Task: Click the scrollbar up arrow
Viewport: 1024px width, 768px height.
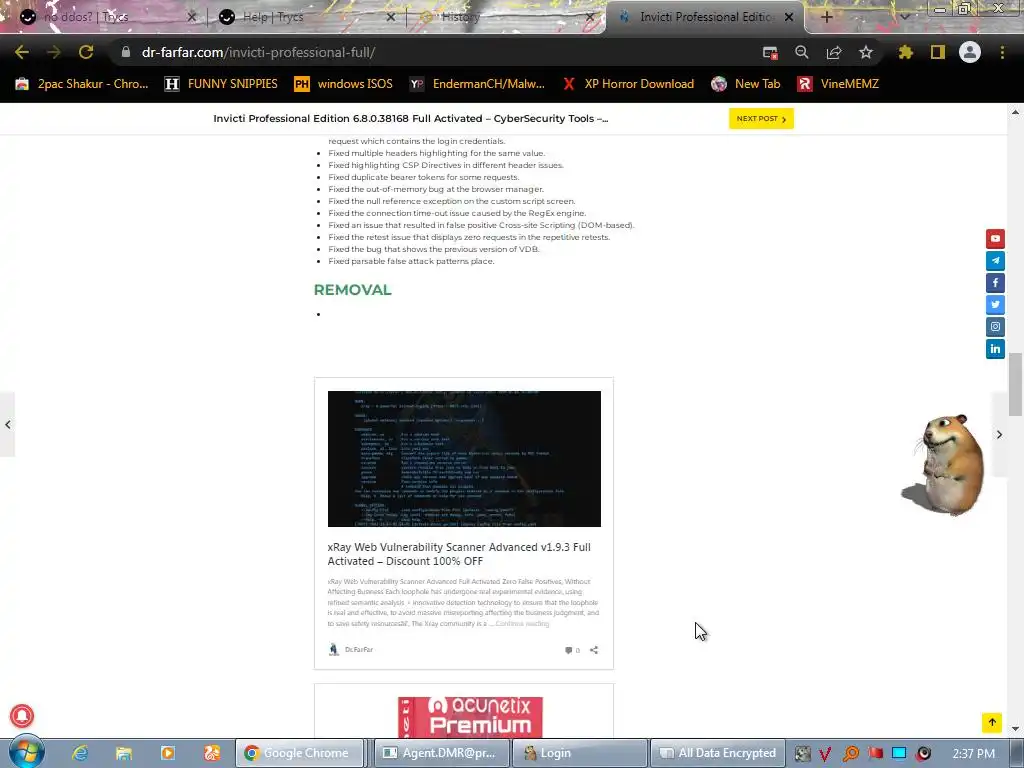Action: (x=1015, y=112)
